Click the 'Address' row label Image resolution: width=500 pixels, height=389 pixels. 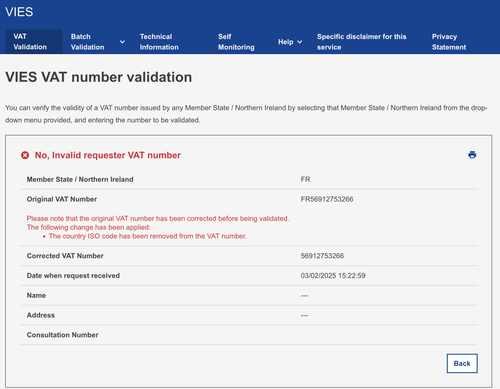coord(41,315)
